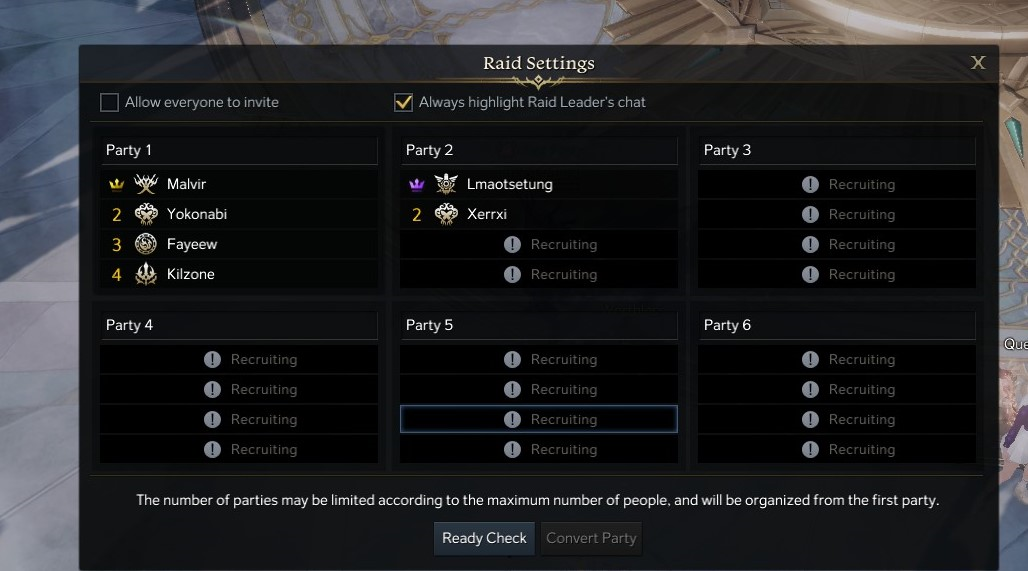Select the highlighted Recruiting slot in Party 5
This screenshot has width=1028, height=571.
538,419
